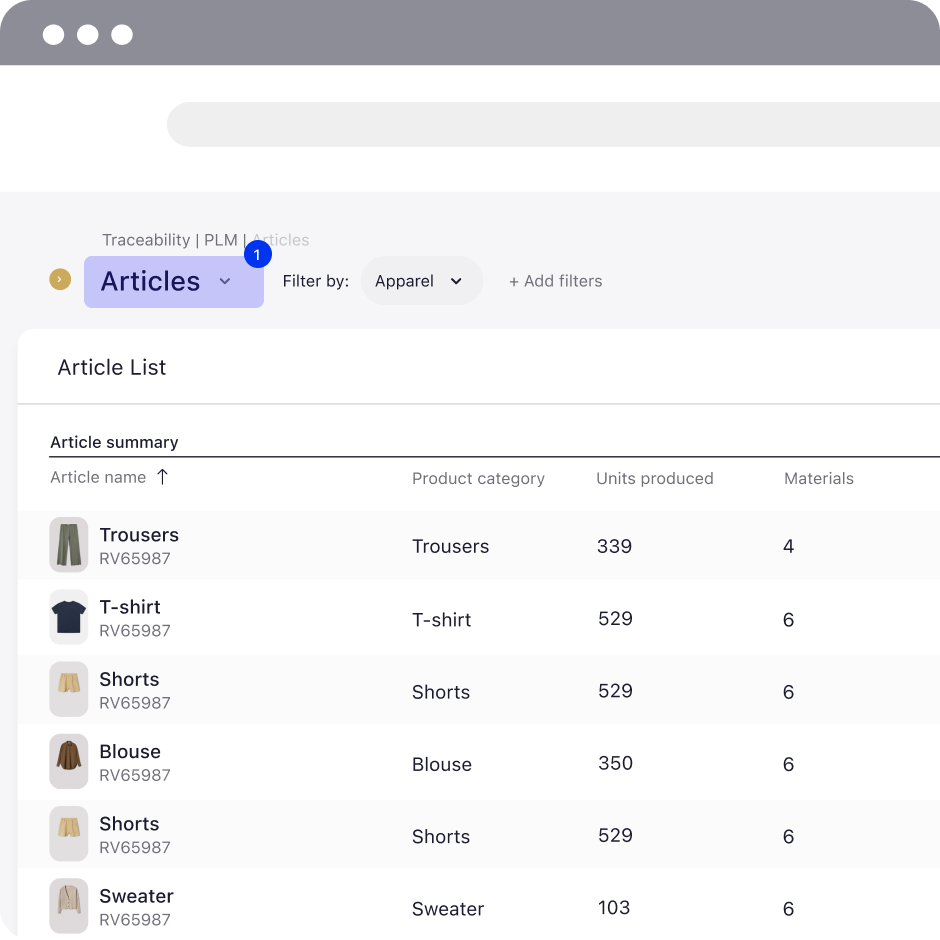The image size is (940, 940).
Task: Click the T-shirt product category cell
Action: pyautogui.click(x=442, y=620)
